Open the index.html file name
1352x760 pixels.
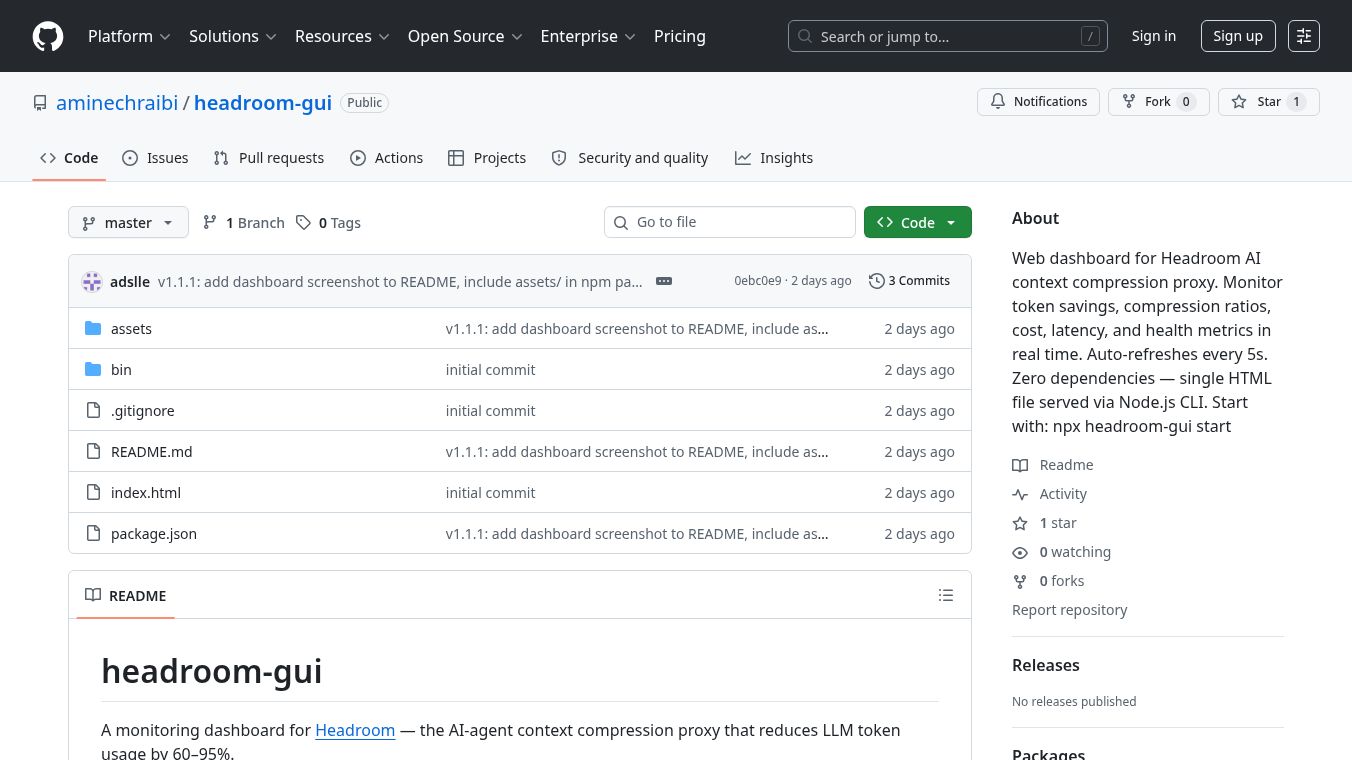[146, 493]
